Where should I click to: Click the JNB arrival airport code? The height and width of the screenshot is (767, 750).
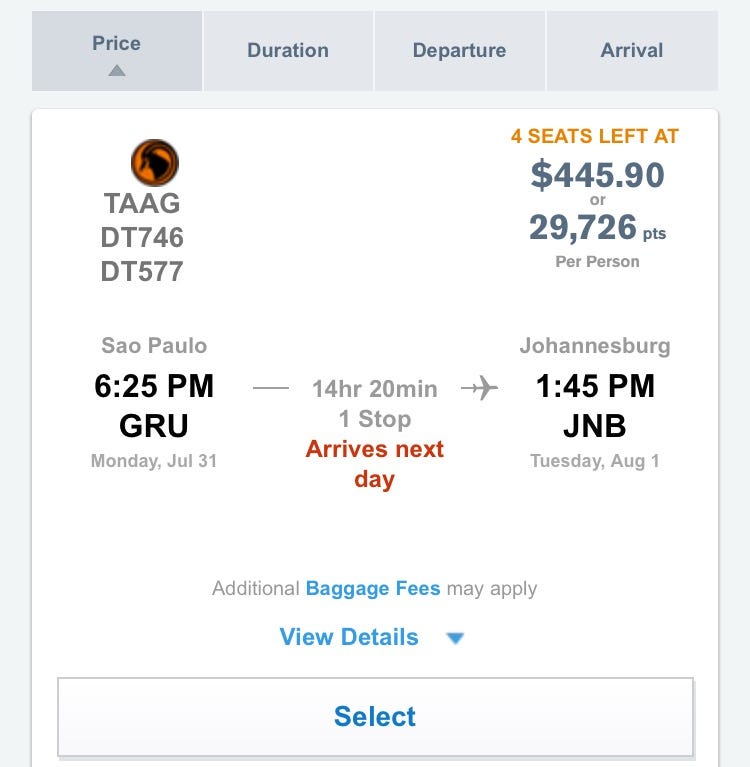tap(595, 426)
